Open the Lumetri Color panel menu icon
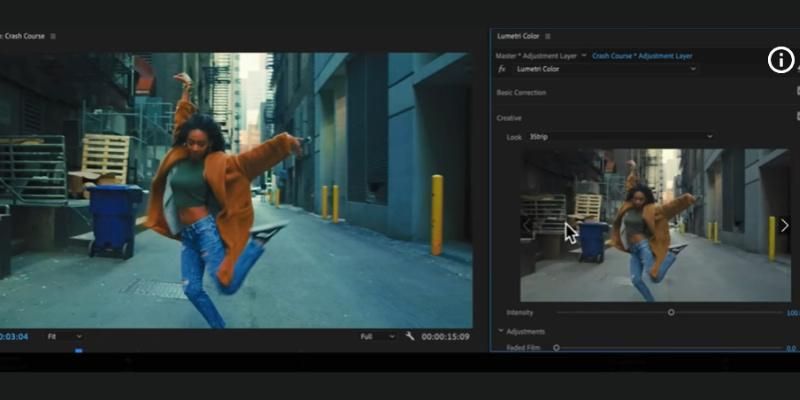 click(548, 36)
